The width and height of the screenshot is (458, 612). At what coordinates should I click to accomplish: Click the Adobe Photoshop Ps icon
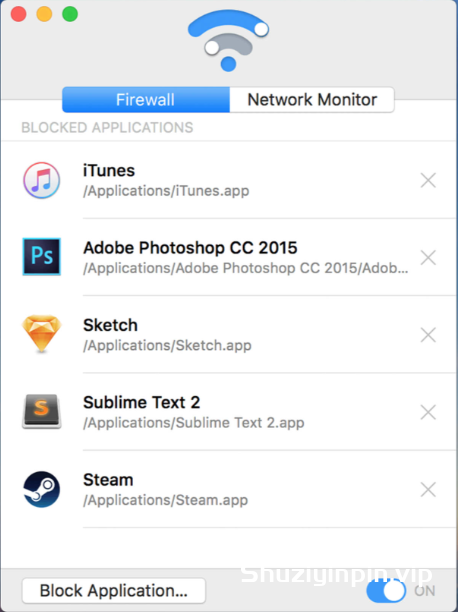[41, 256]
